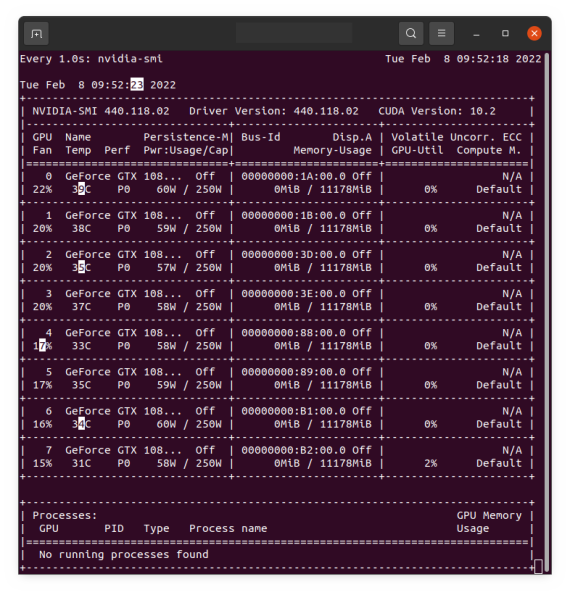Select the 'CUDA Version: 10.2' text
This screenshot has width=570, height=595.
point(437,111)
